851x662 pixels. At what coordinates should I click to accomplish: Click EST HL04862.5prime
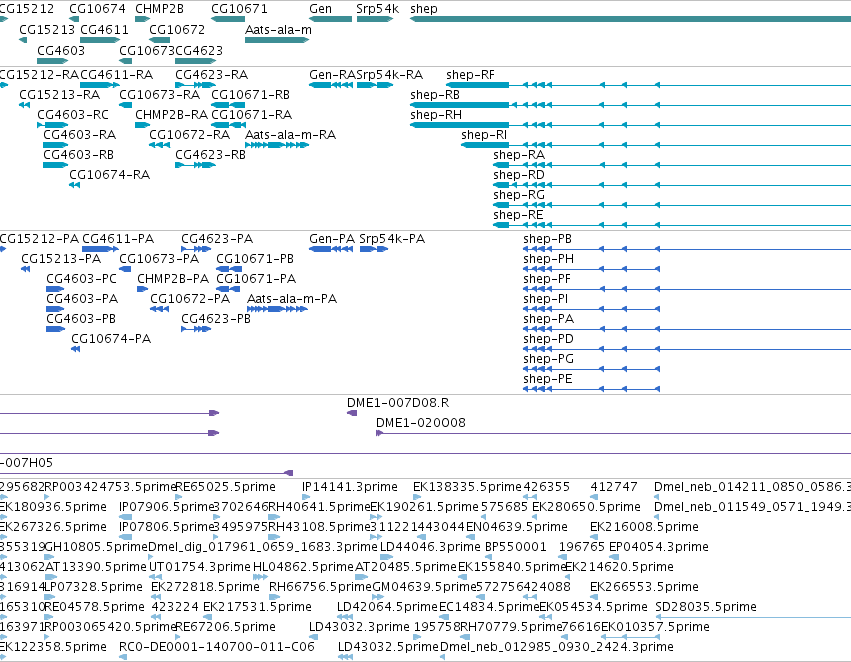(x=303, y=567)
